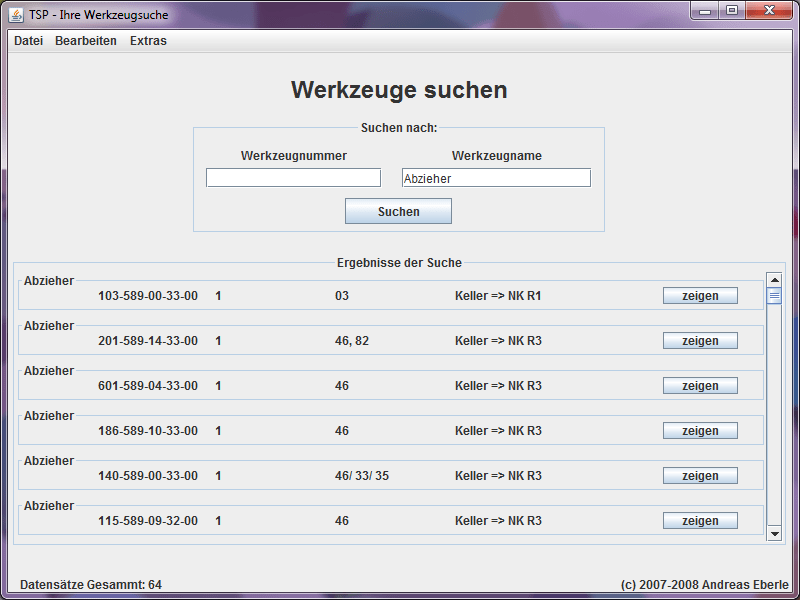Open the Datei menu

(x=27, y=41)
